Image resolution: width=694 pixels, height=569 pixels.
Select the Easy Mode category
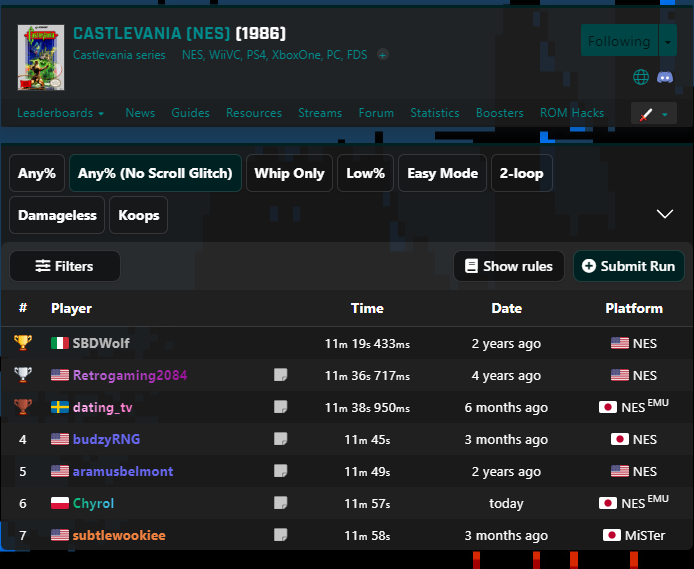[442, 173]
